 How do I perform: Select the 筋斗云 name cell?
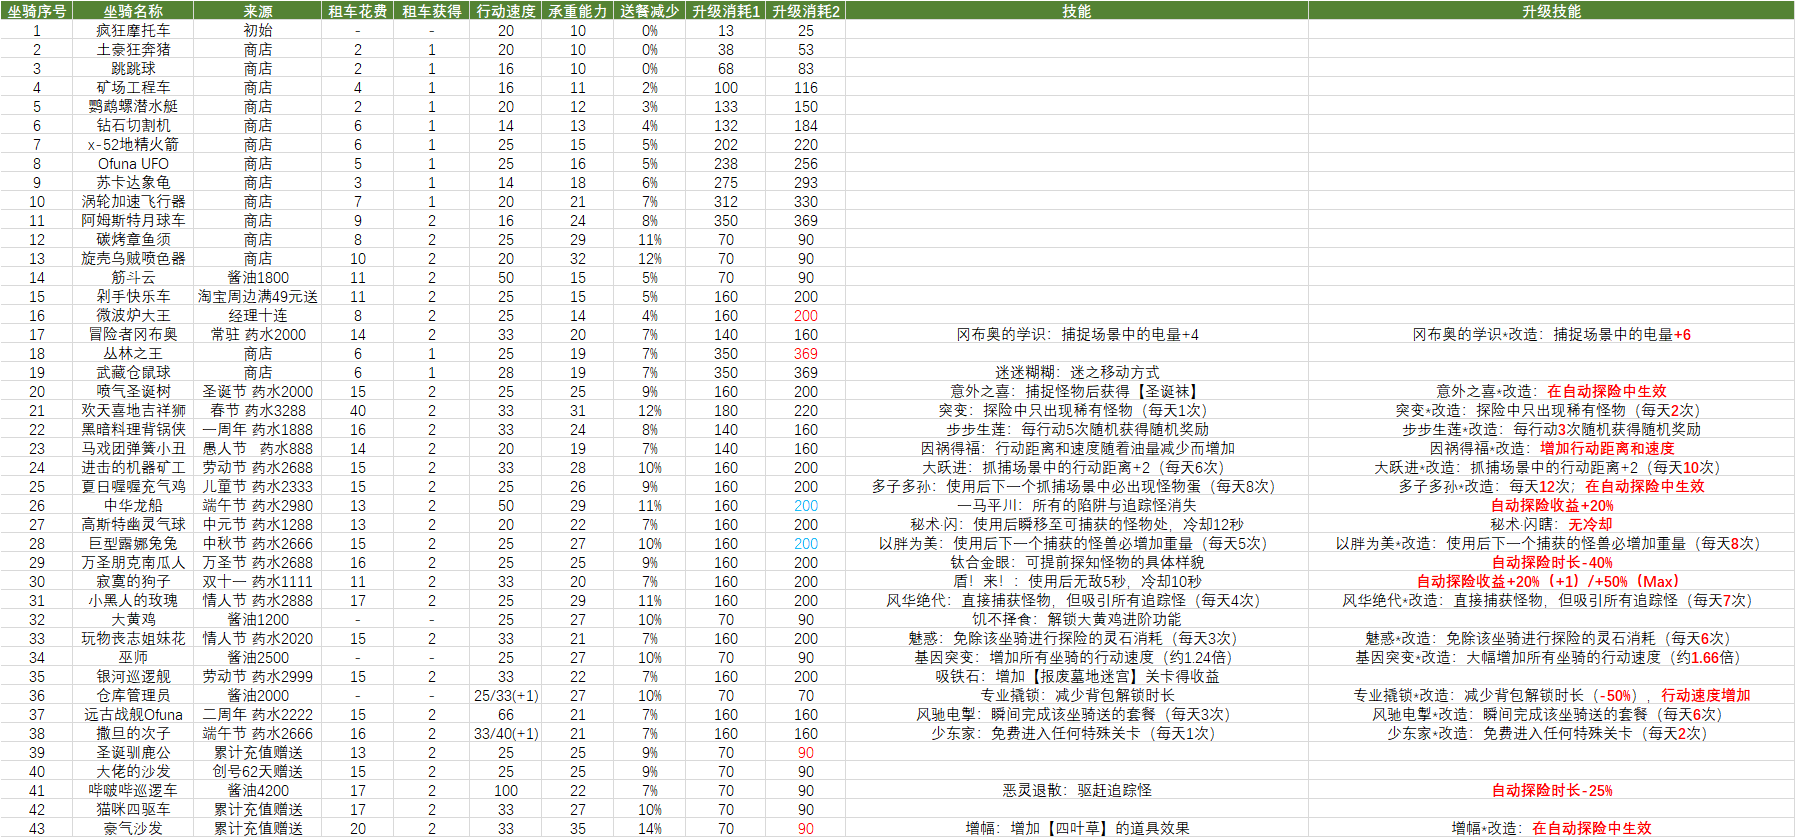tap(133, 277)
